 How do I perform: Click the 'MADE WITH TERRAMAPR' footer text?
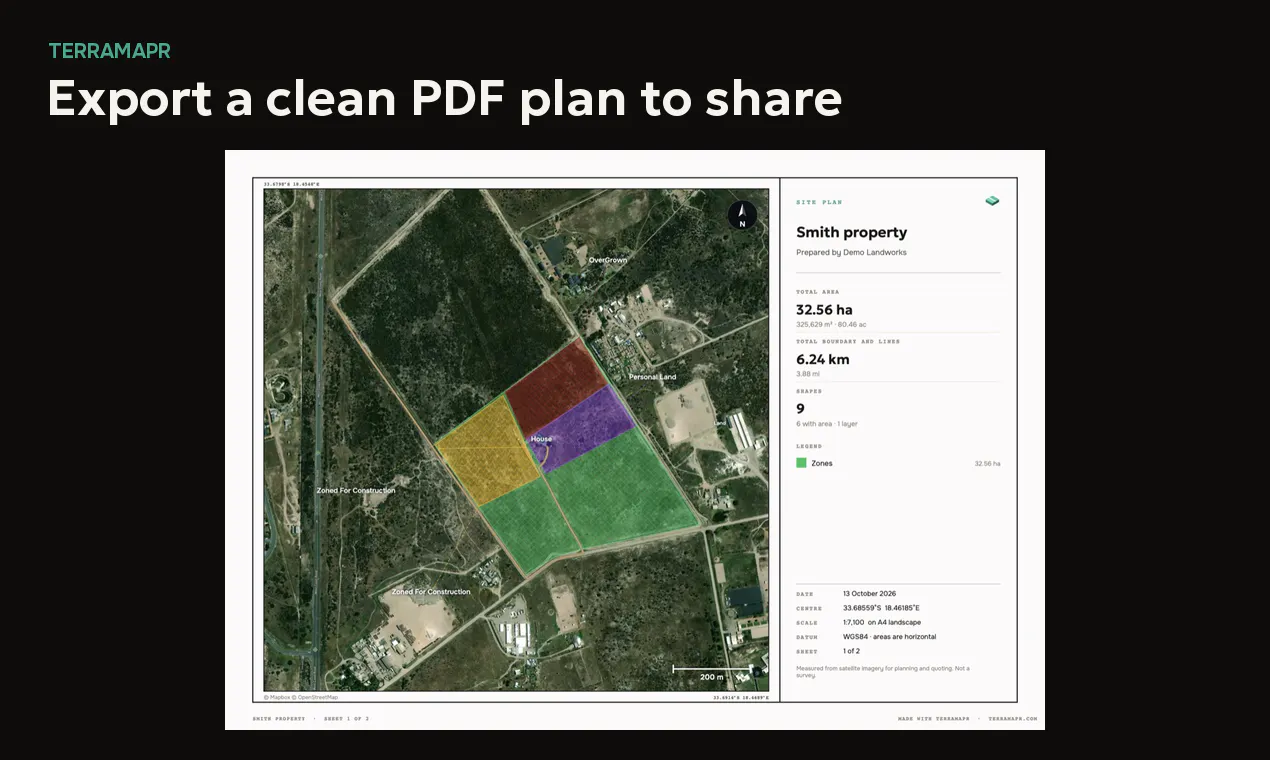[936, 718]
